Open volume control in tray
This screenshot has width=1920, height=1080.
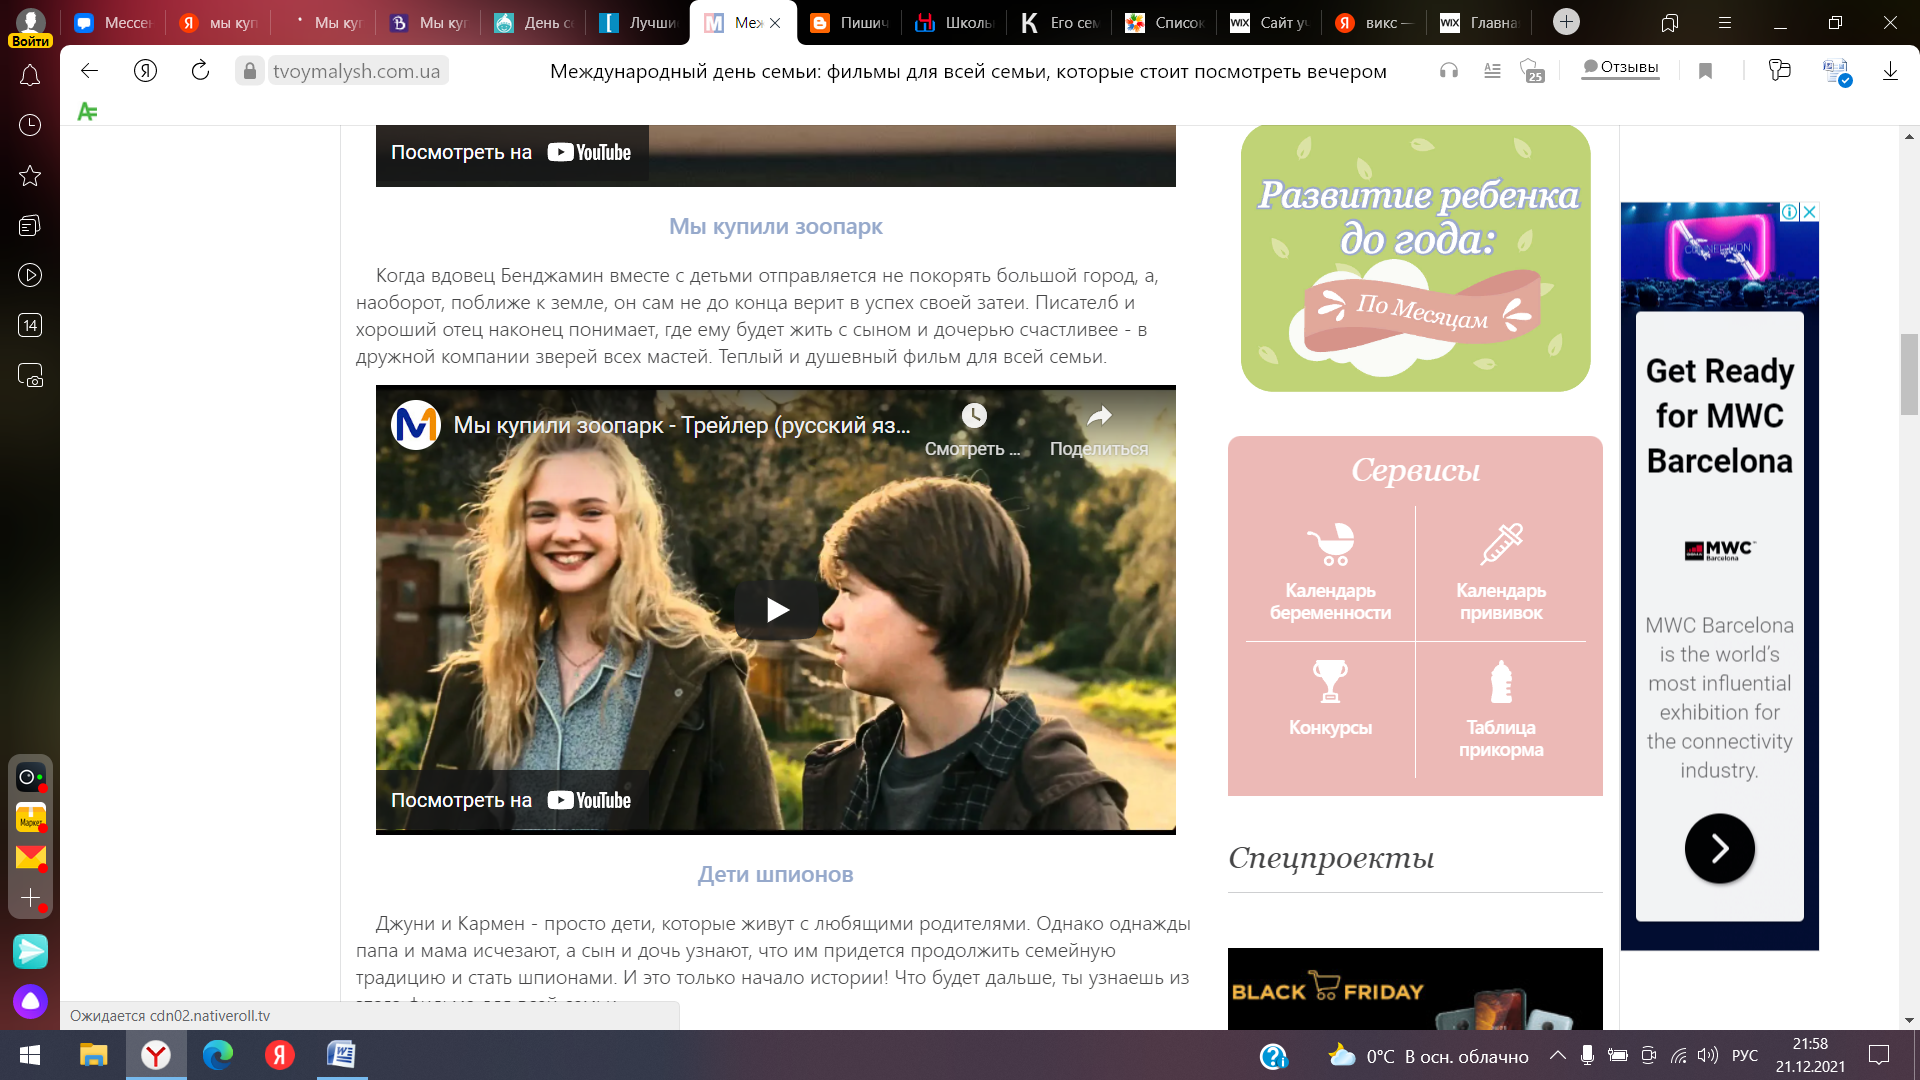click(1708, 1056)
